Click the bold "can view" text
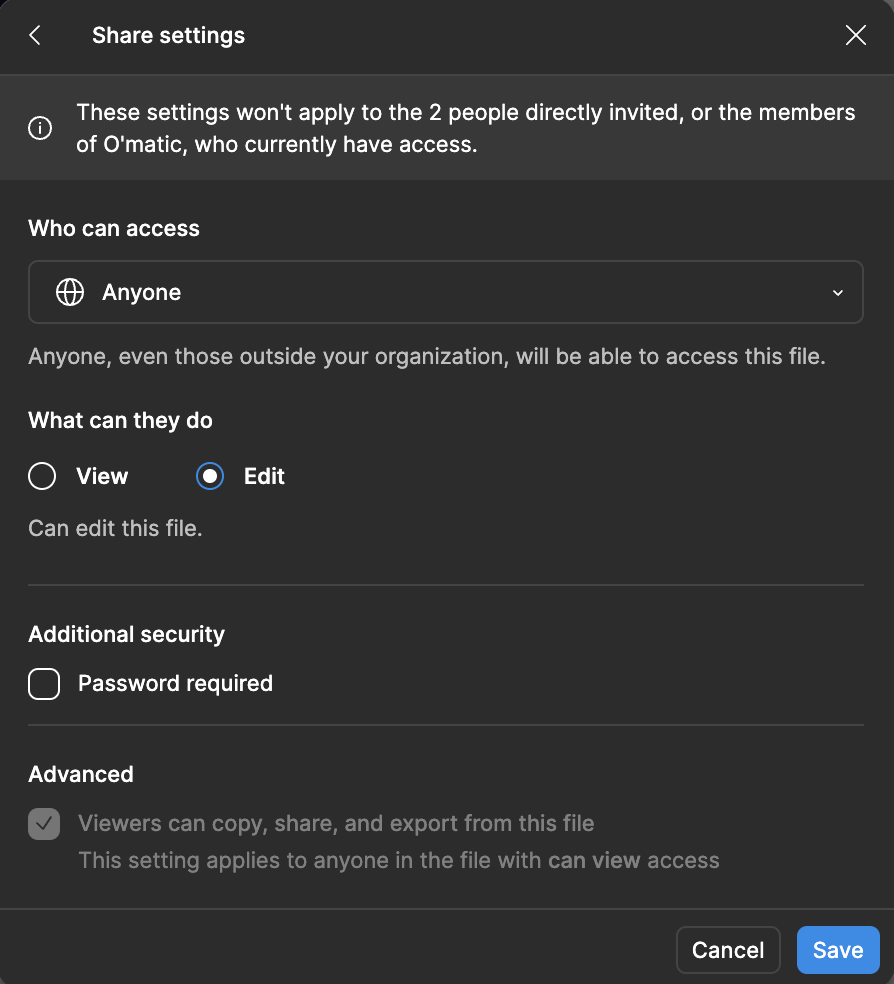Image resolution: width=894 pixels, height=984 pixels. coord(595,860)
